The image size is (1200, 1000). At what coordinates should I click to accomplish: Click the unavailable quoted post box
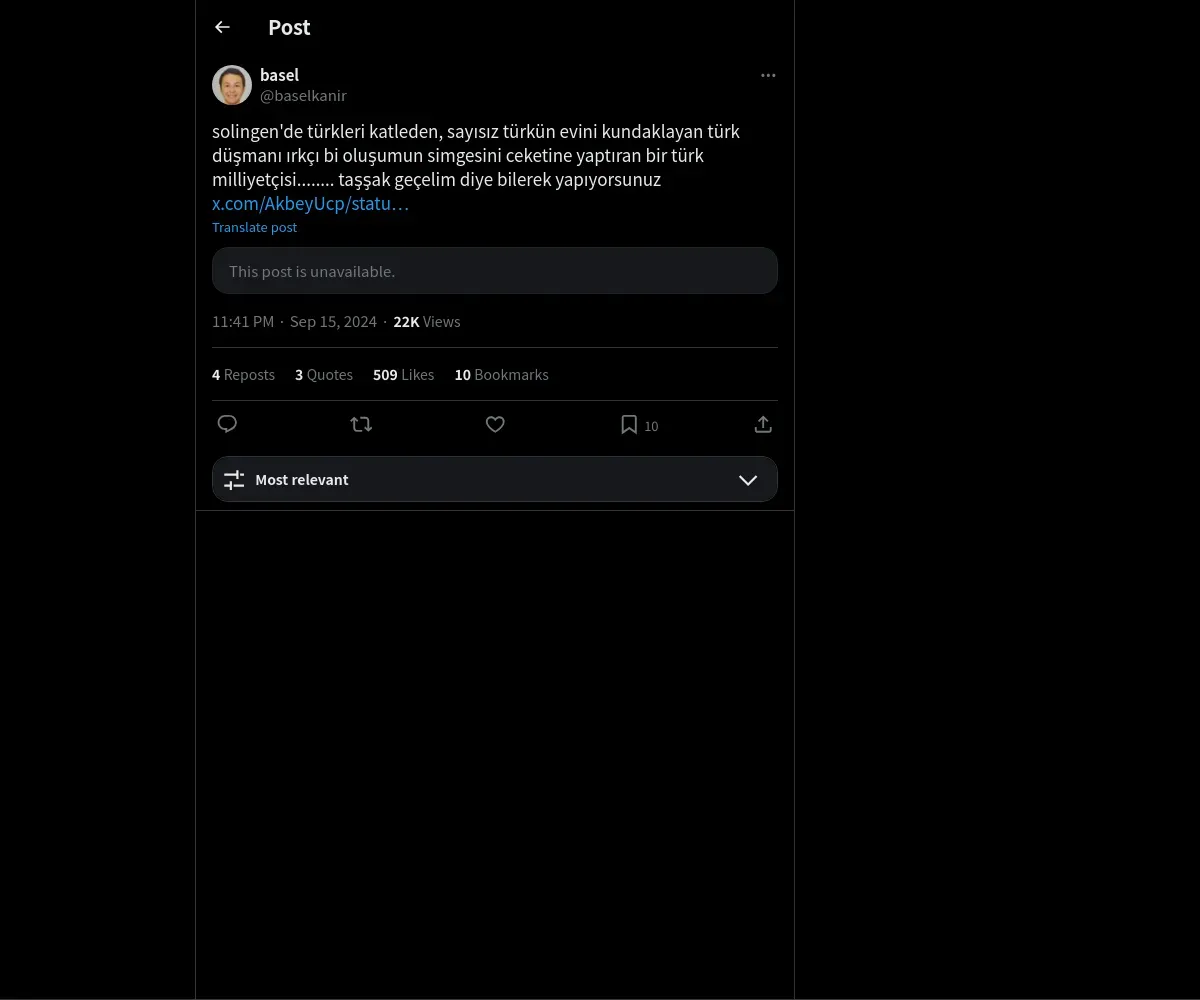(x=494, y=271)
